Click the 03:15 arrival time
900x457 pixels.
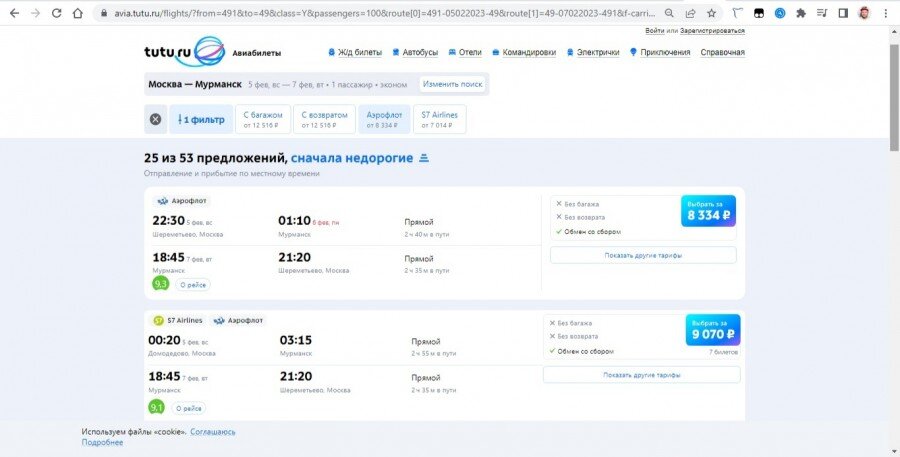point(296,340)
